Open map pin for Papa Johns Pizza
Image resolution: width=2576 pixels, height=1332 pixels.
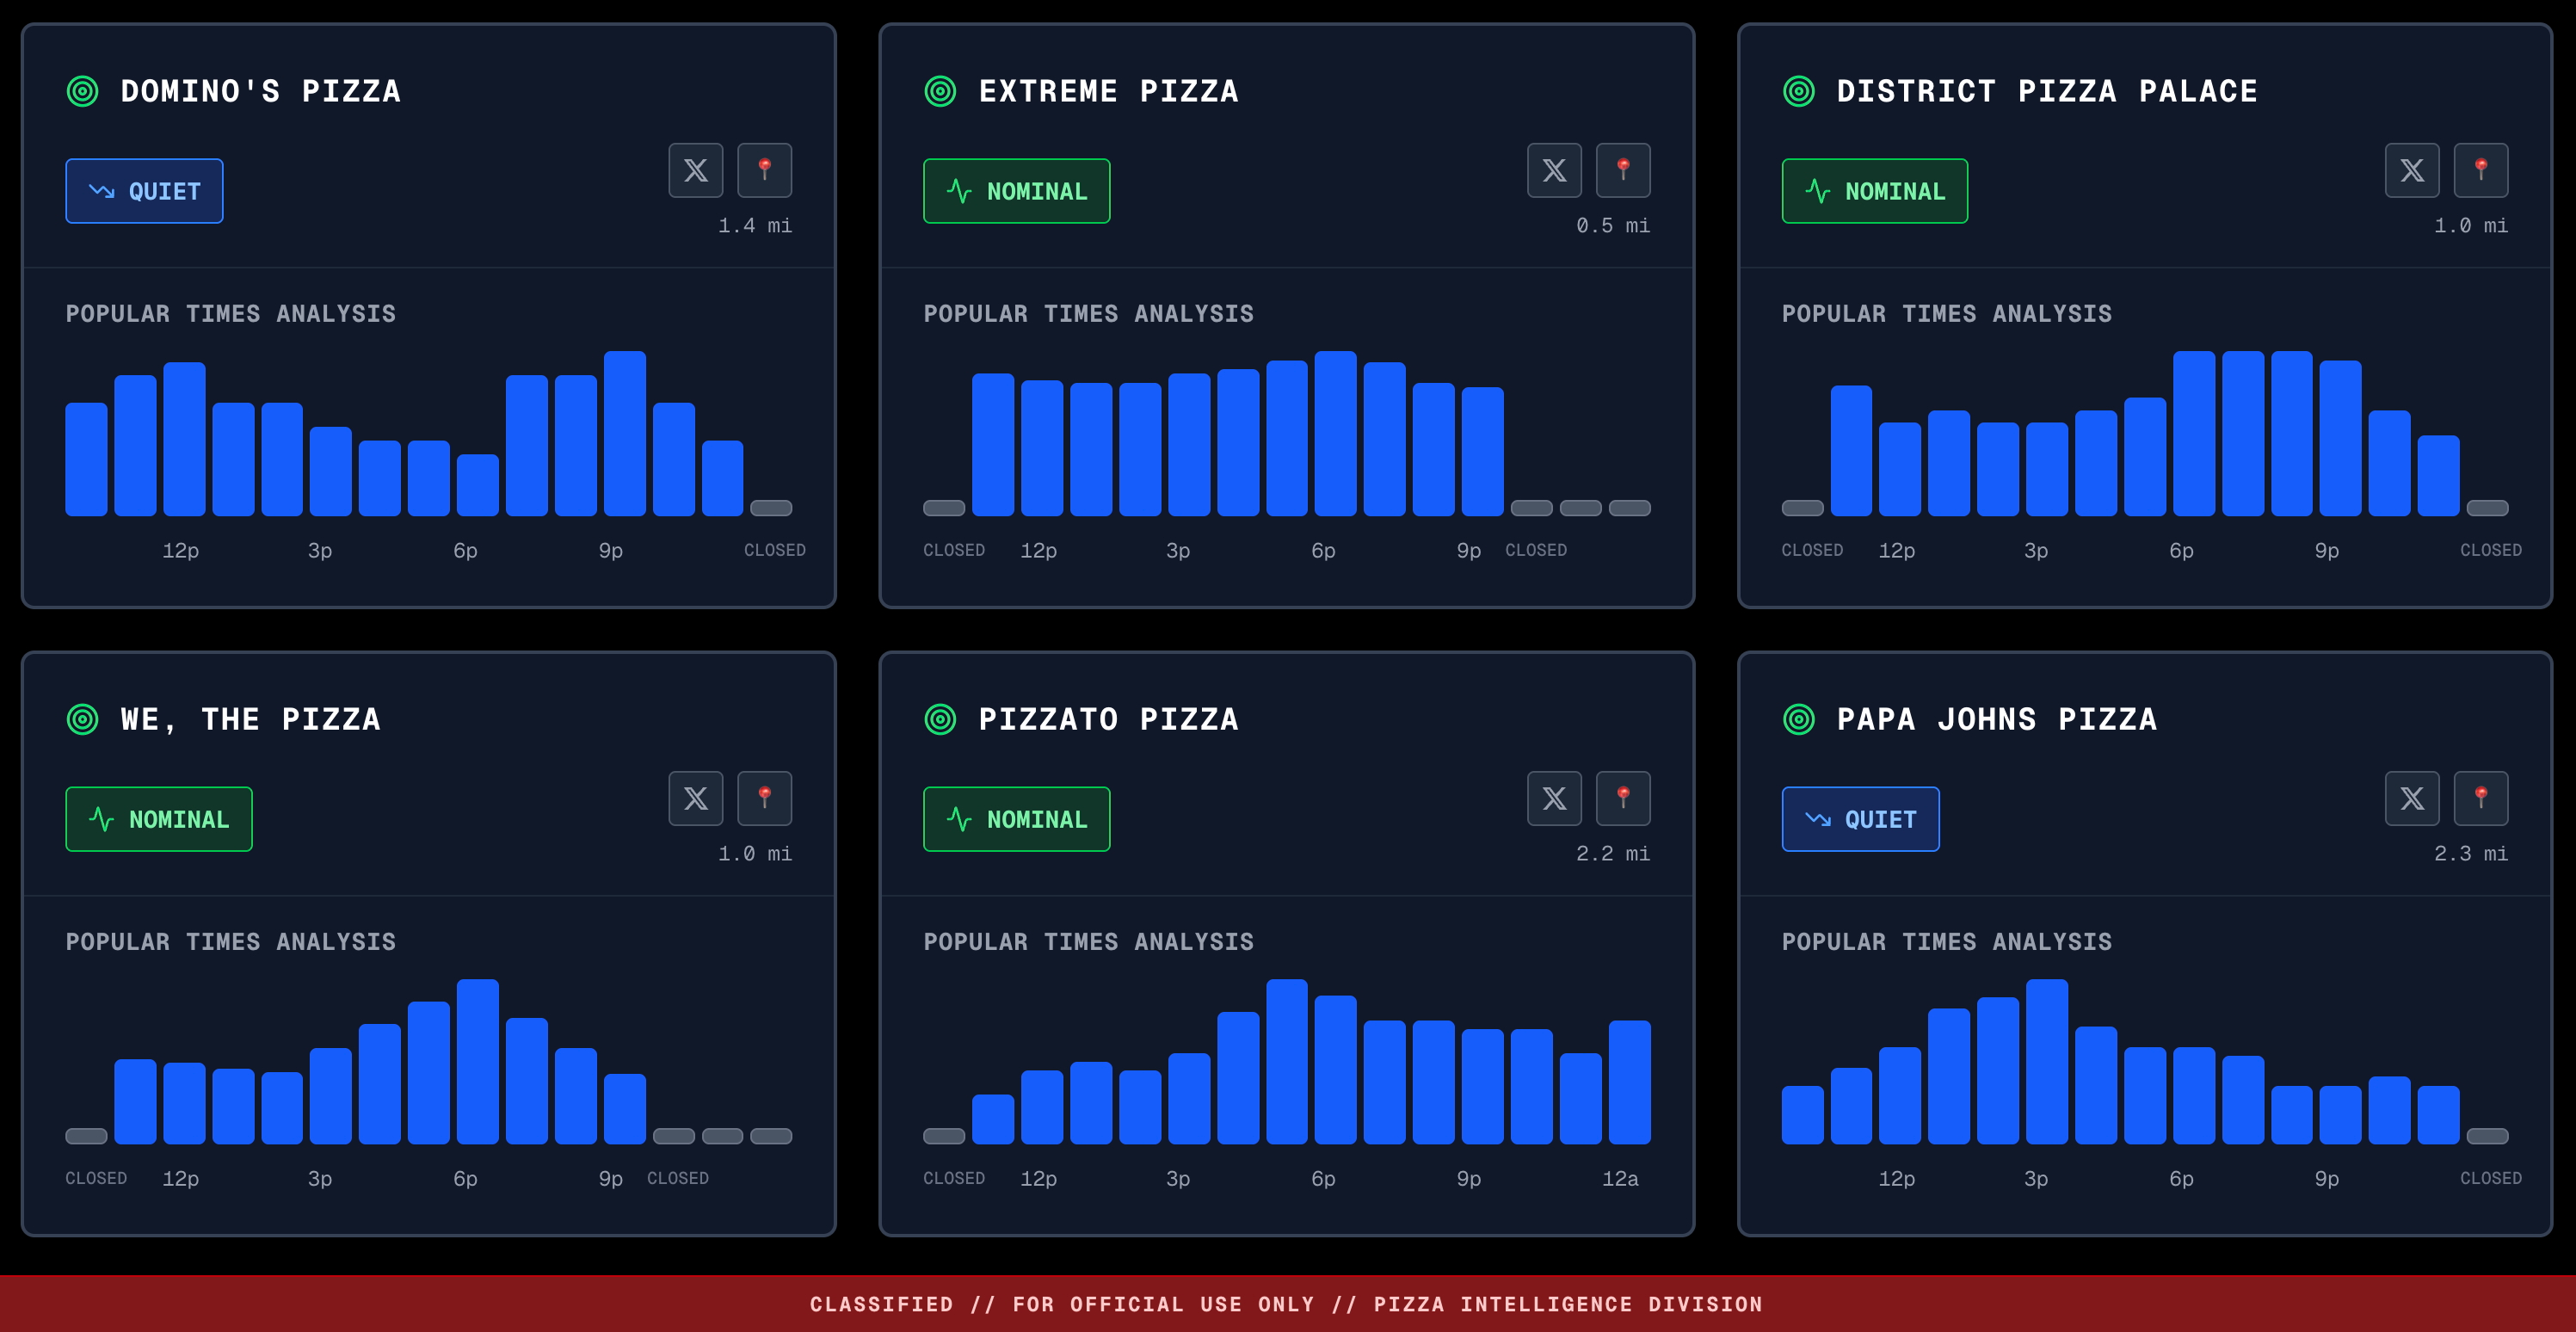click(2480, 798)
